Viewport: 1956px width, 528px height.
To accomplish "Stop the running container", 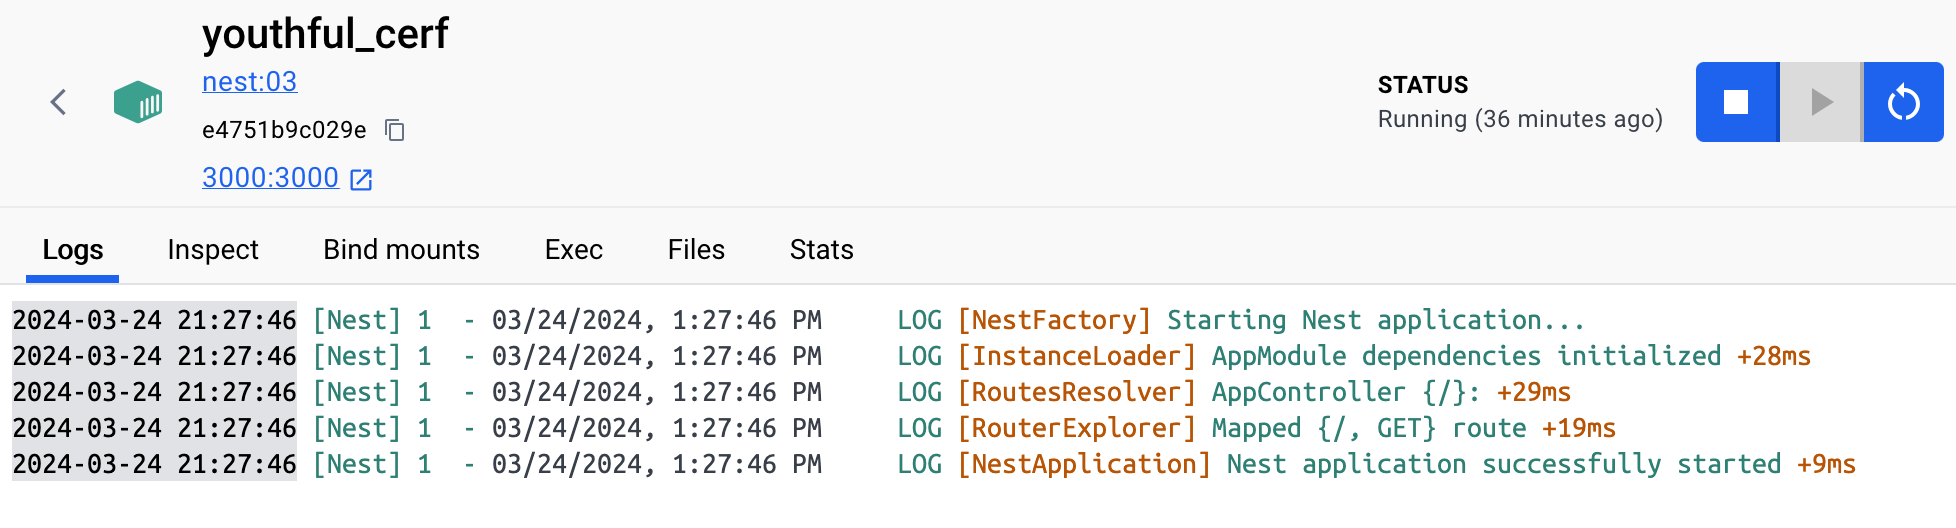I will pos(1736,102).
